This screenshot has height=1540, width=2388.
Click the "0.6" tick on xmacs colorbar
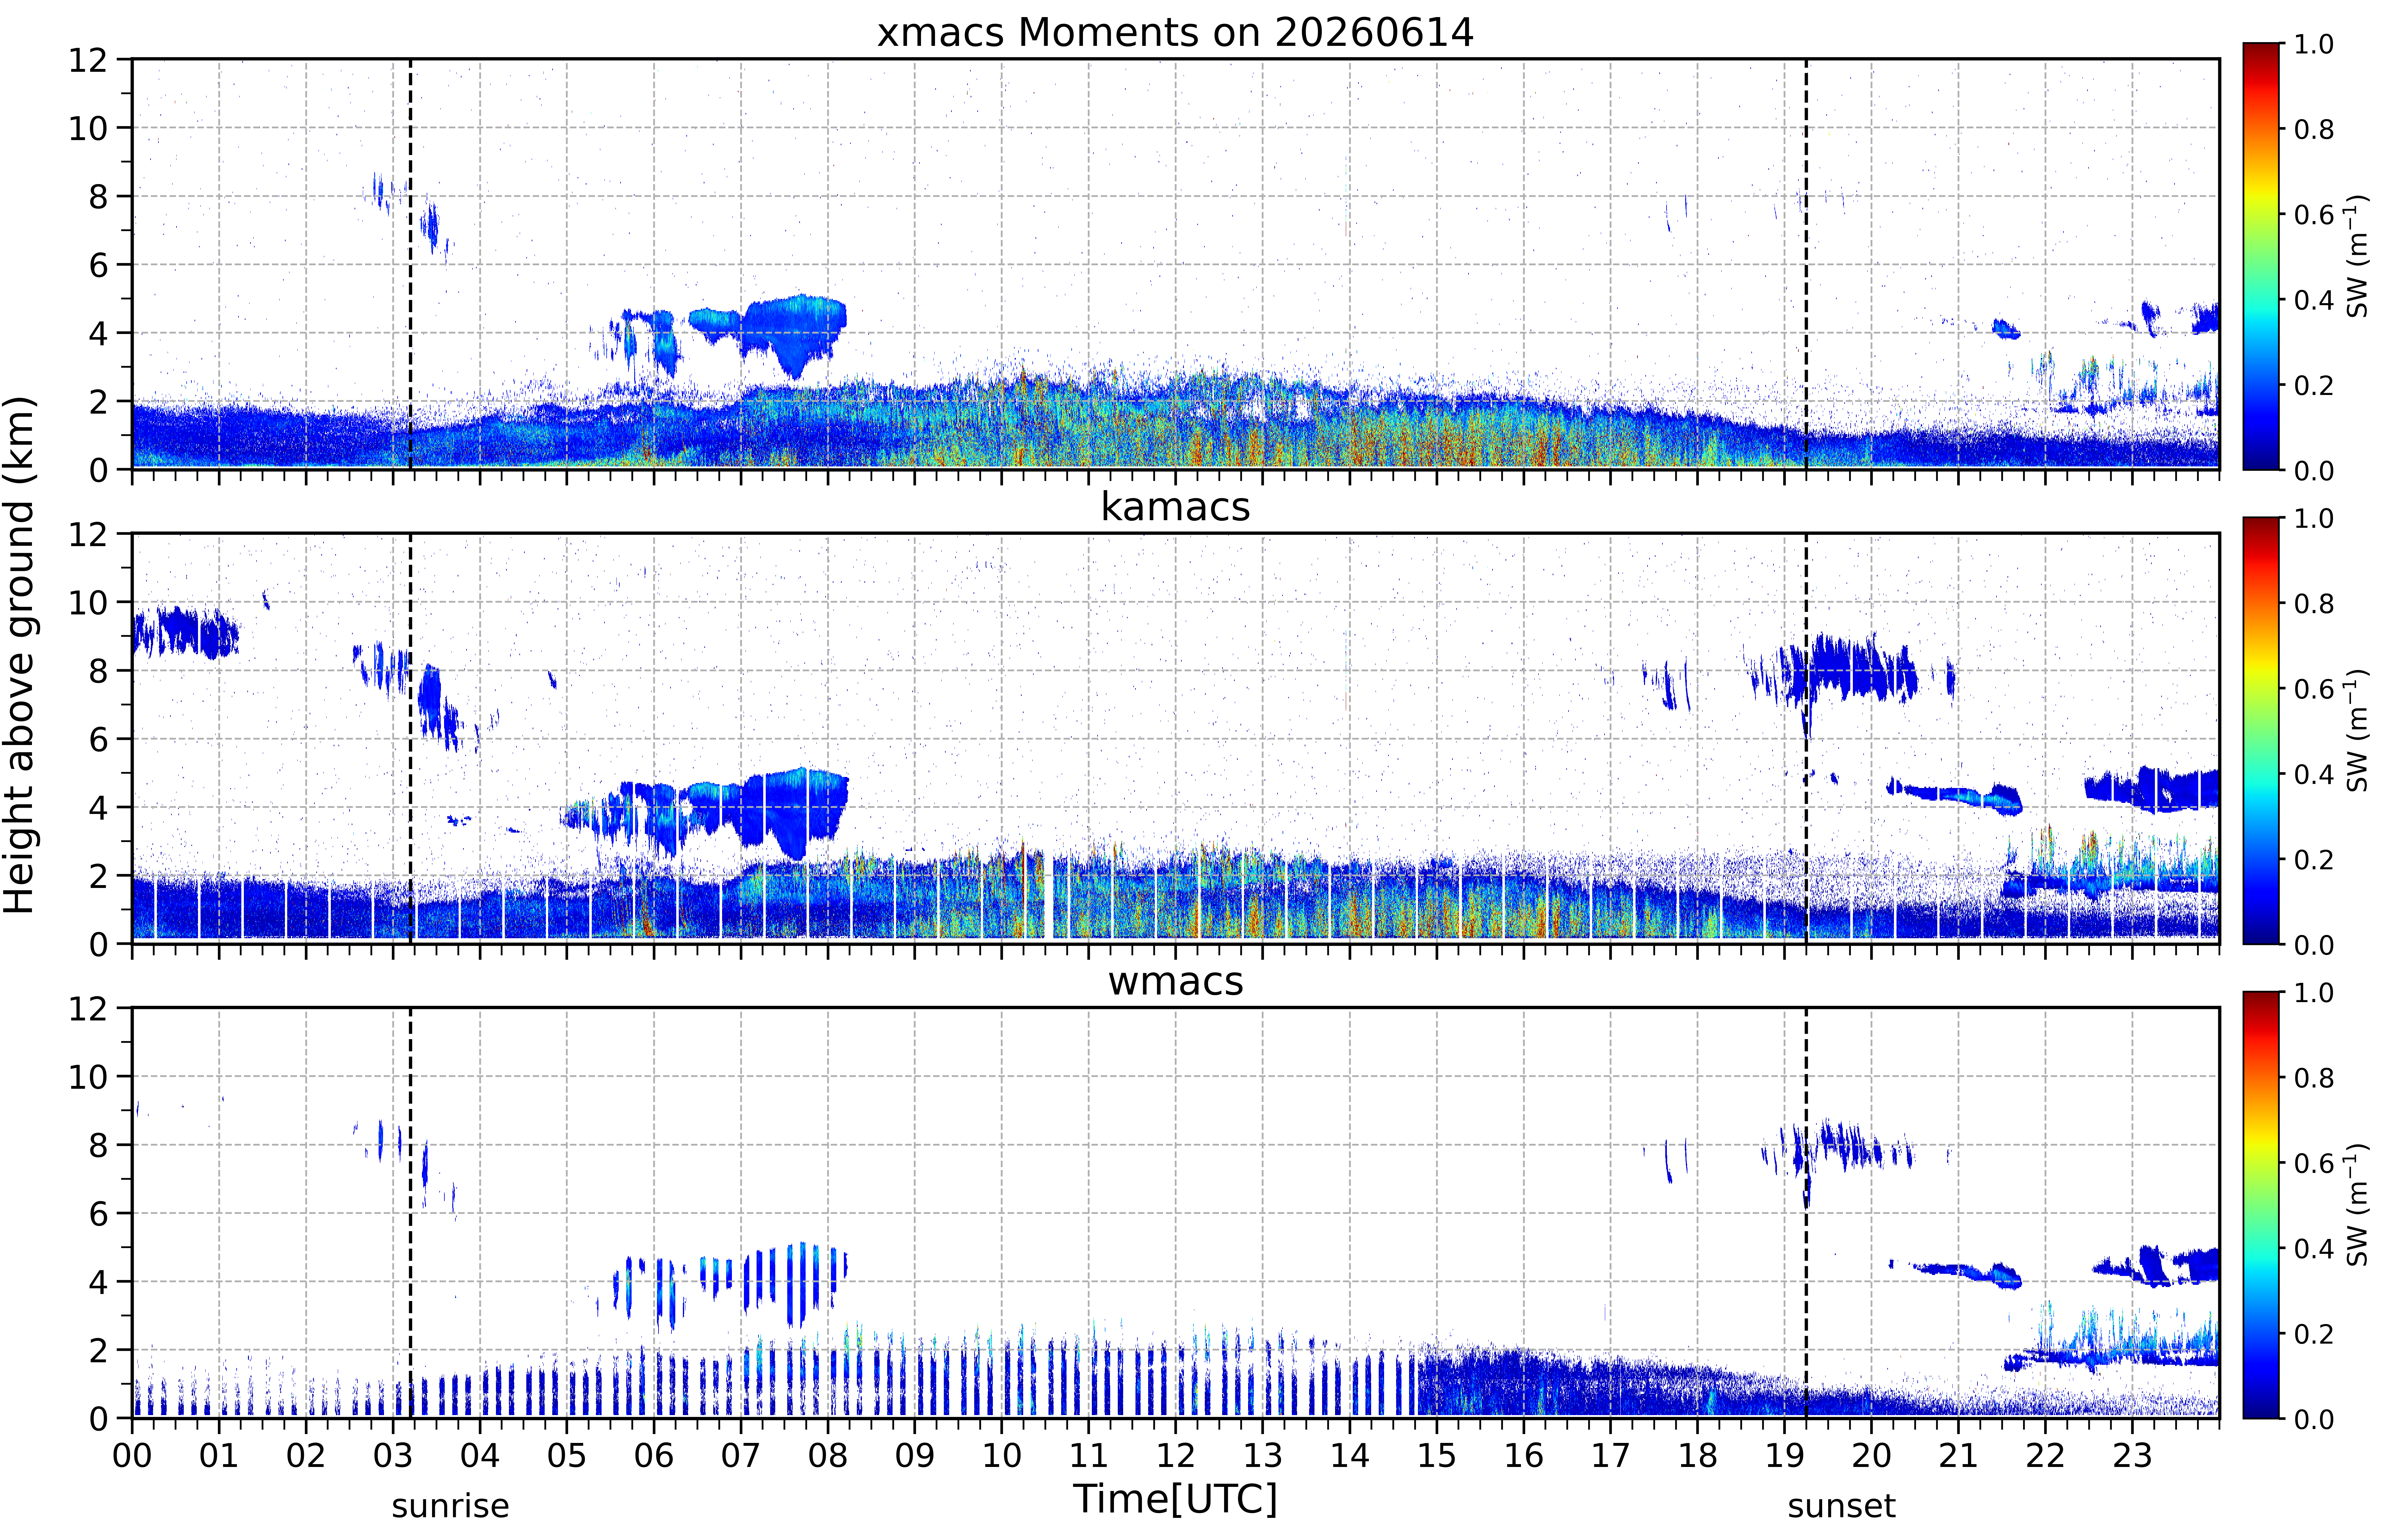(2314, 214)
